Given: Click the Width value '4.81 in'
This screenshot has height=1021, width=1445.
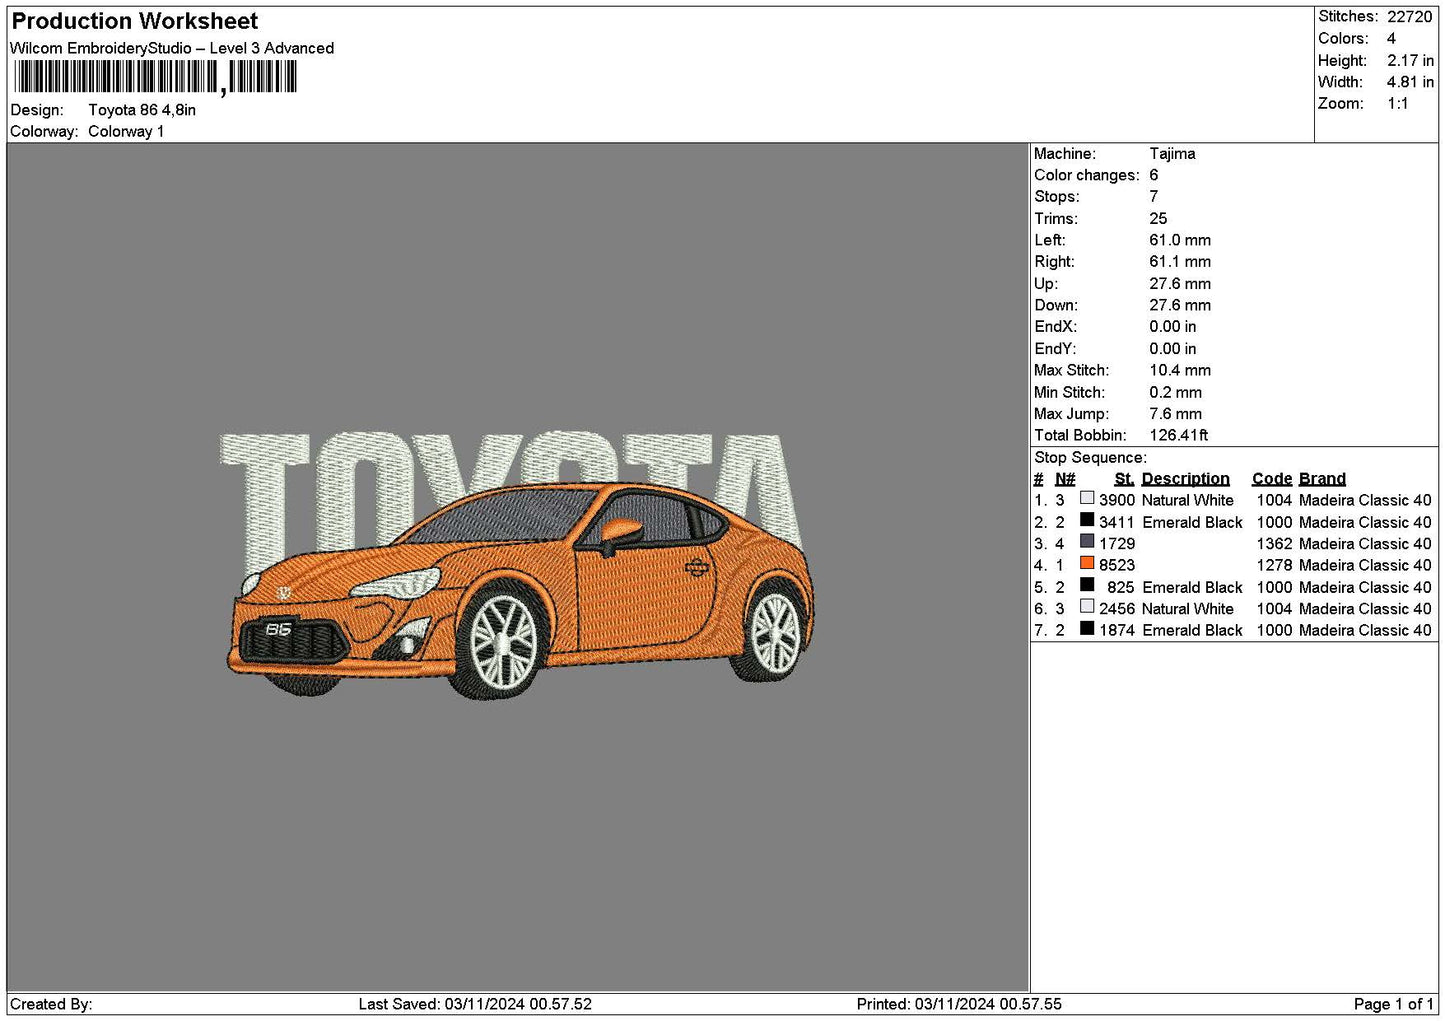Looking at the screenshot, I should pos(1410,82).
